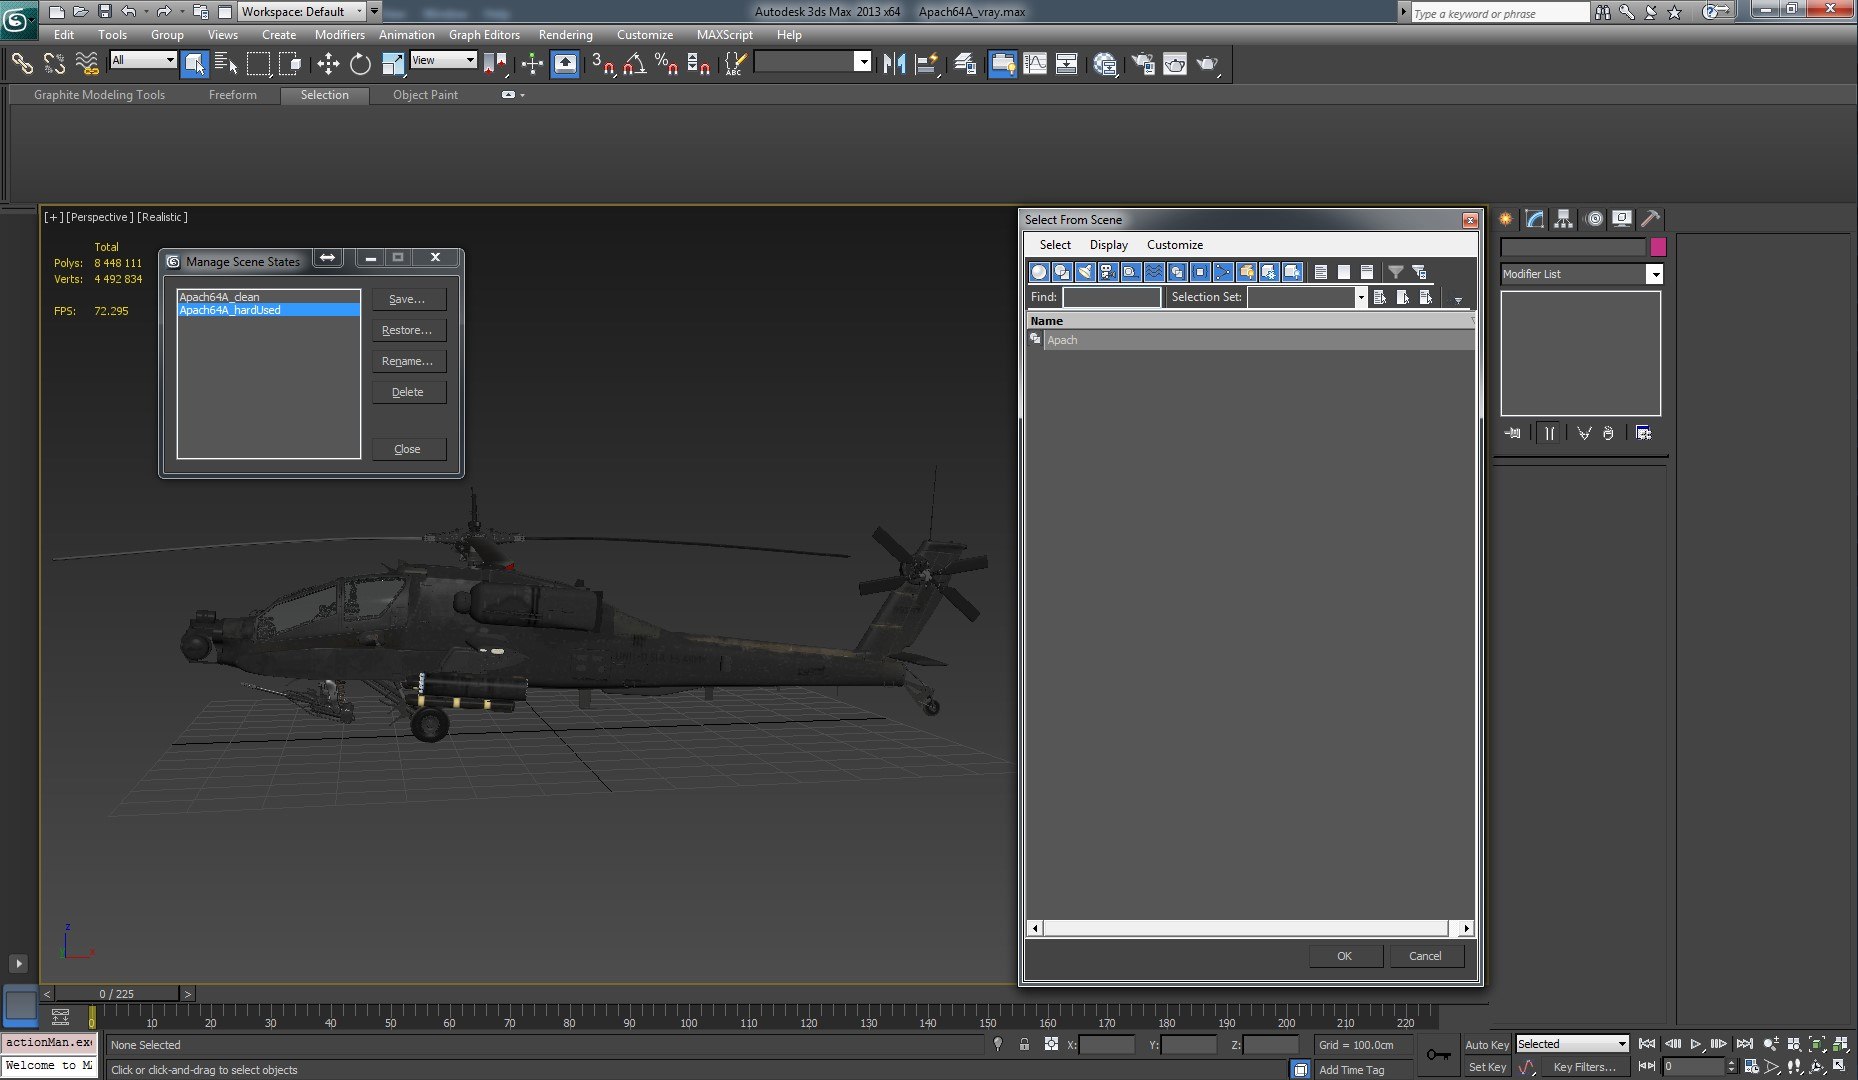
Task: Open the Rendering menu
Action: [x=565, y=35]
